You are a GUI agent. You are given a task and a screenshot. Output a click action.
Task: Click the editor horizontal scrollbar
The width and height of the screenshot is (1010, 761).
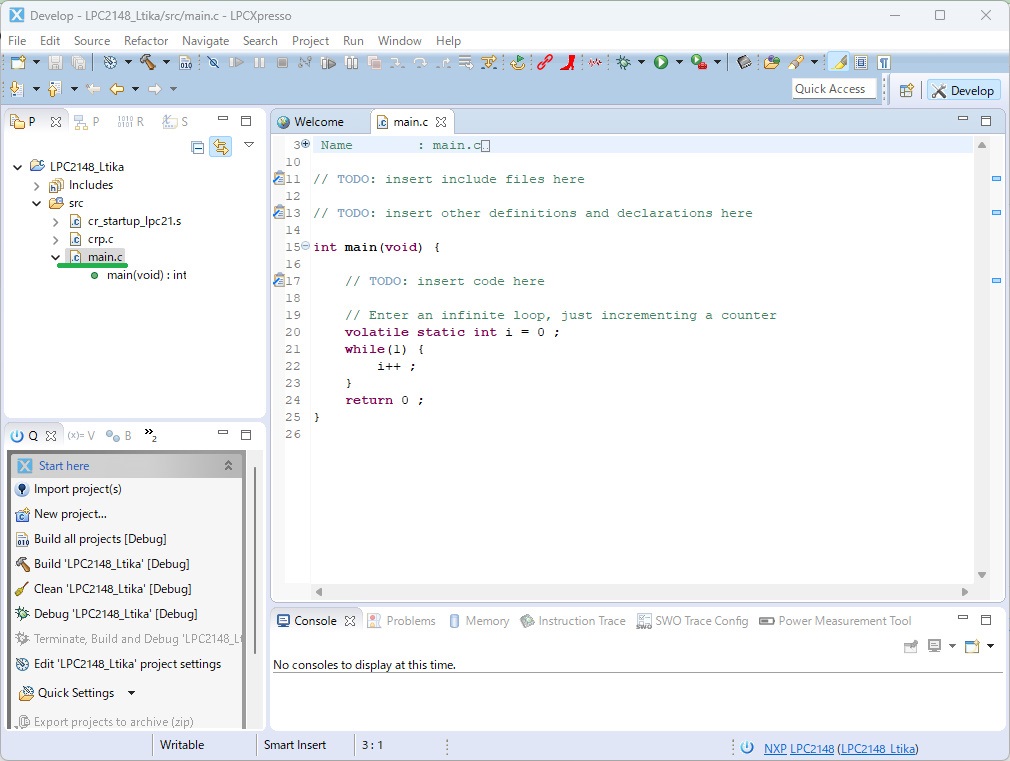tap(640, 592)
